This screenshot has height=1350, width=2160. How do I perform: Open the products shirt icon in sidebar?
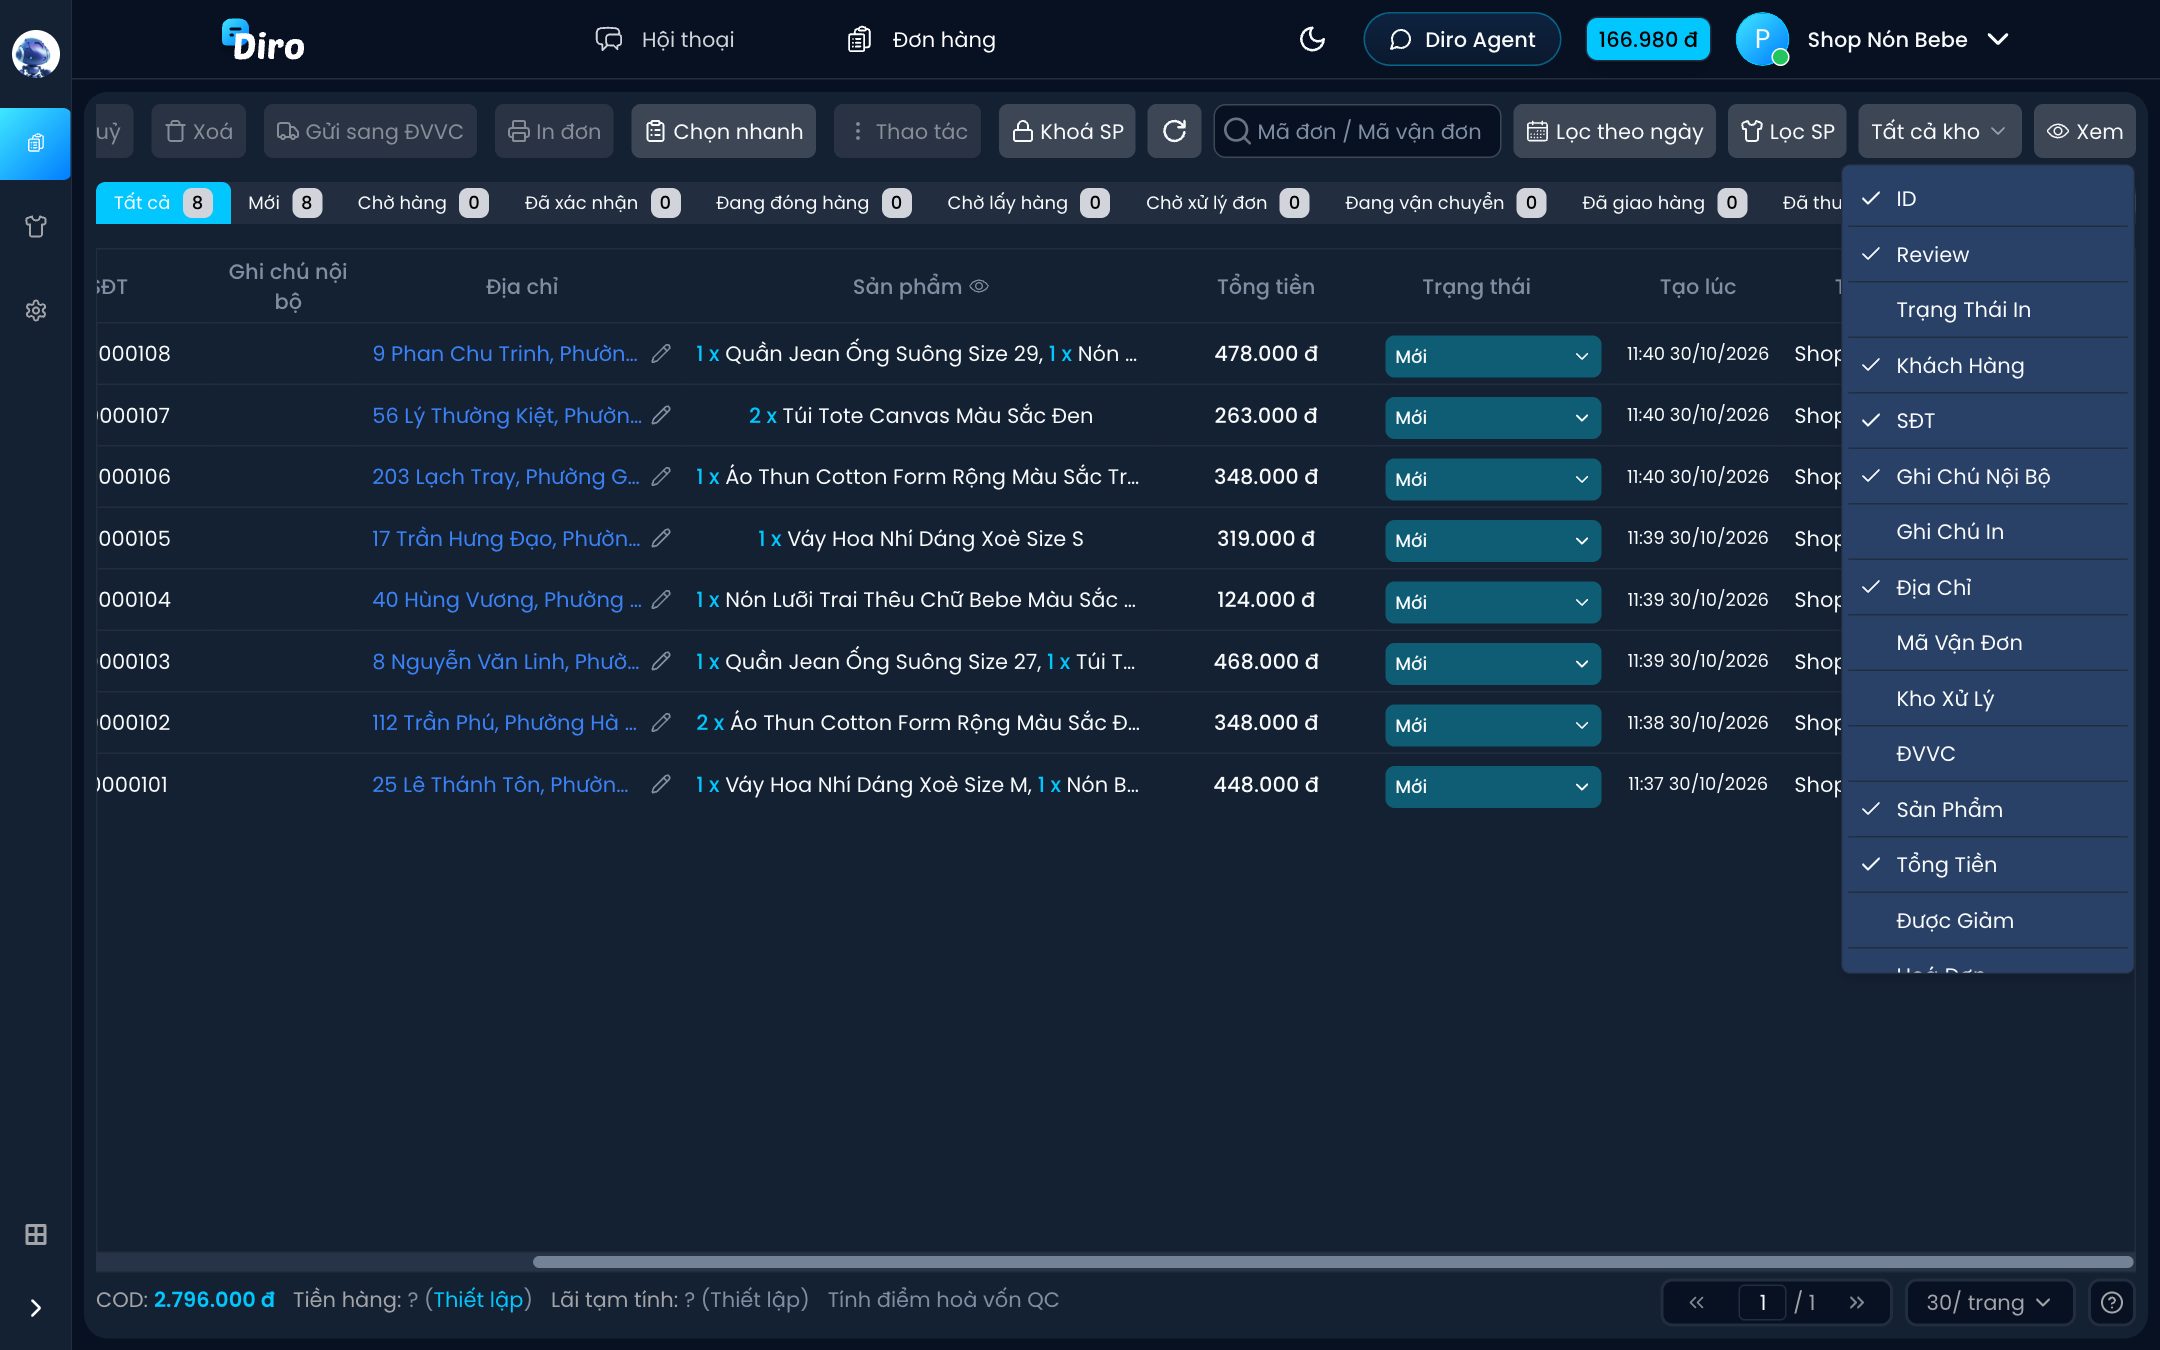tap(36, 227)
